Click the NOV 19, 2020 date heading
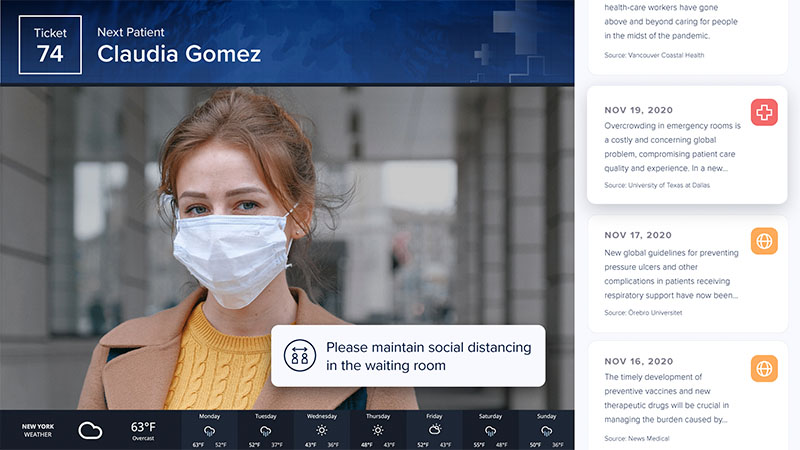This screenshot has height=450, width=800. coord(638,110)
